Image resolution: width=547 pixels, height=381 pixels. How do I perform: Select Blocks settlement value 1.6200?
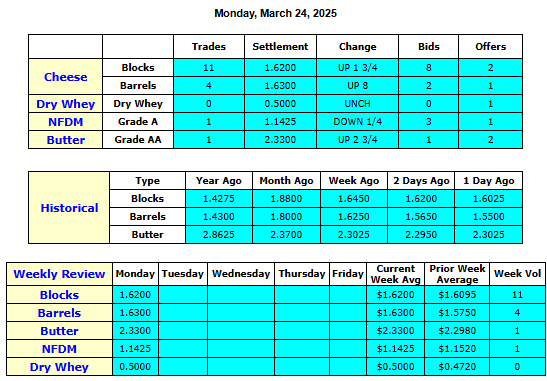280,68
